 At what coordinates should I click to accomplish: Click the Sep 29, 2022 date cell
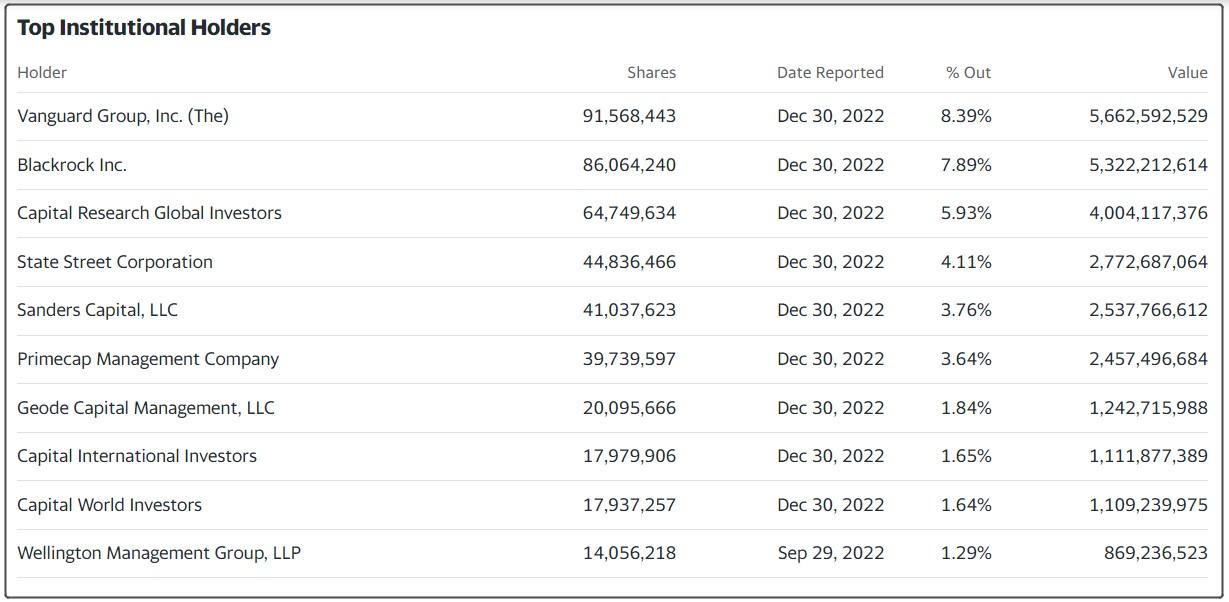pyautogui.click(x=830, y=553)
